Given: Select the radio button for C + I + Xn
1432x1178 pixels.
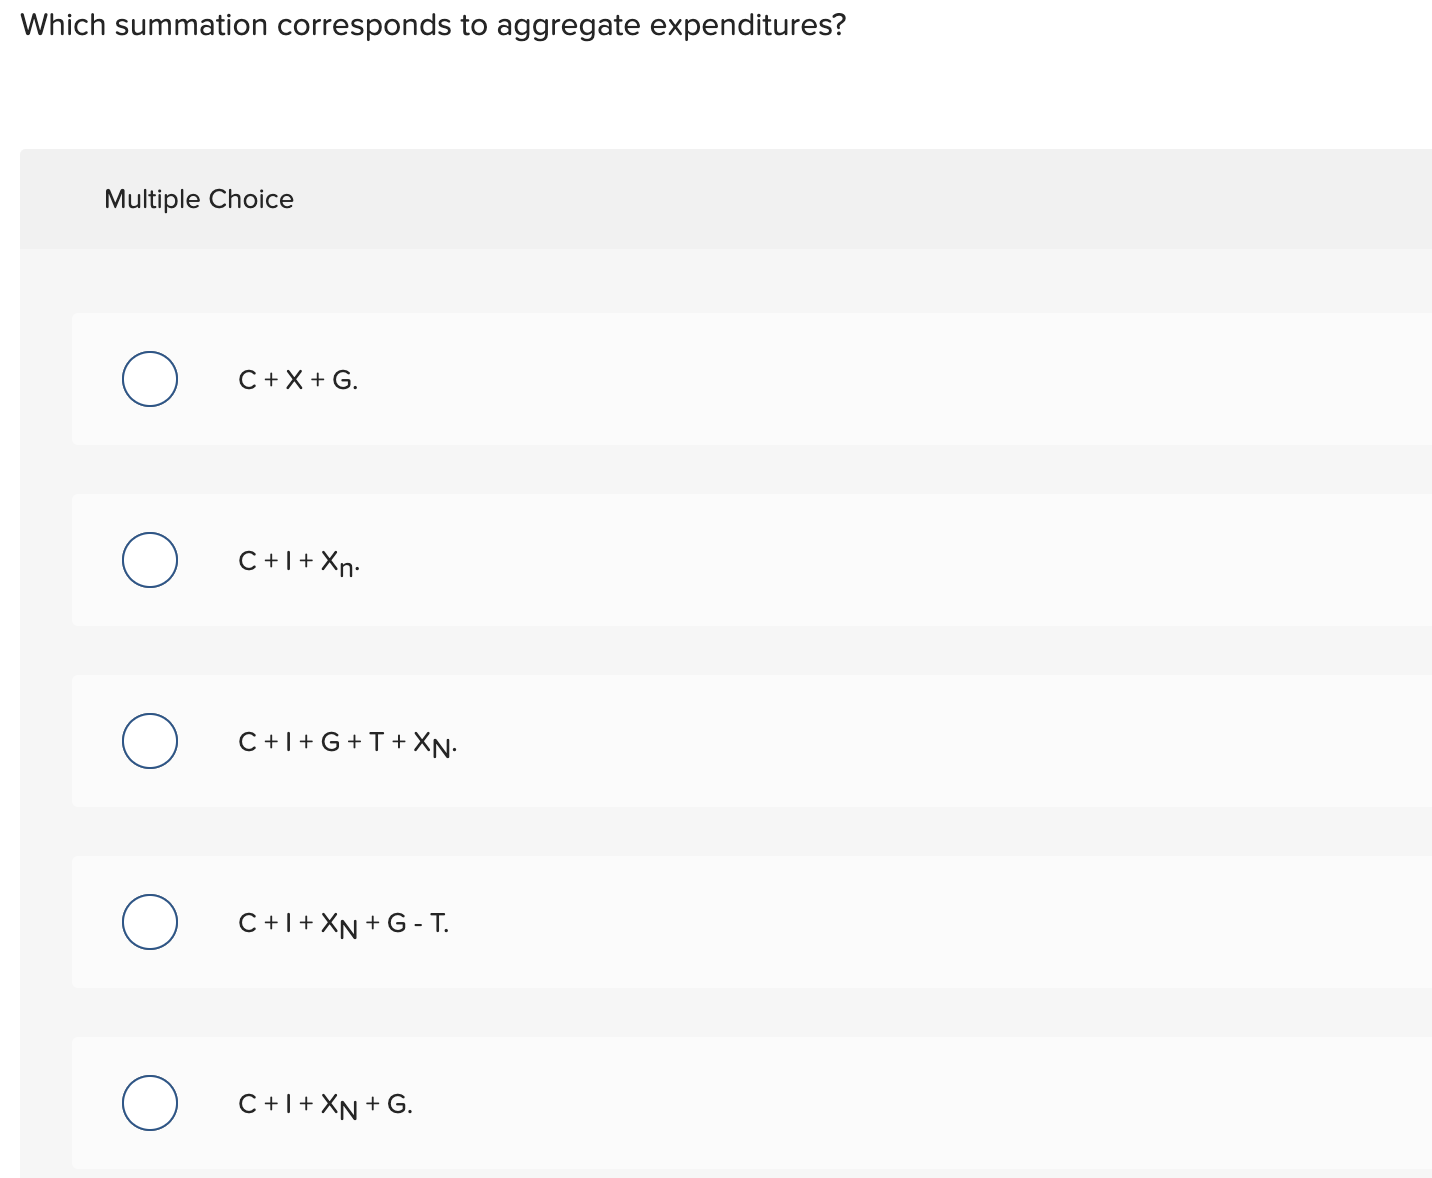Looking at the screenshot, I should pos(149,560).
